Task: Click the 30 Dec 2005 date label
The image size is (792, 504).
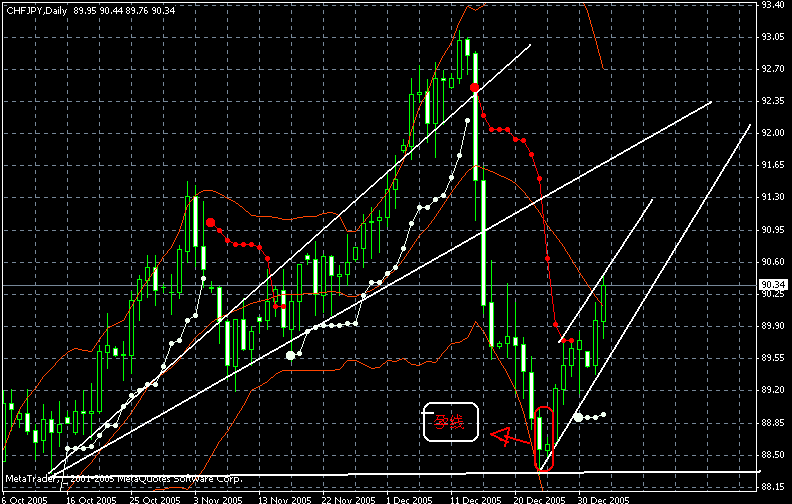Action: pyautogui.click(x=604, y=499)
